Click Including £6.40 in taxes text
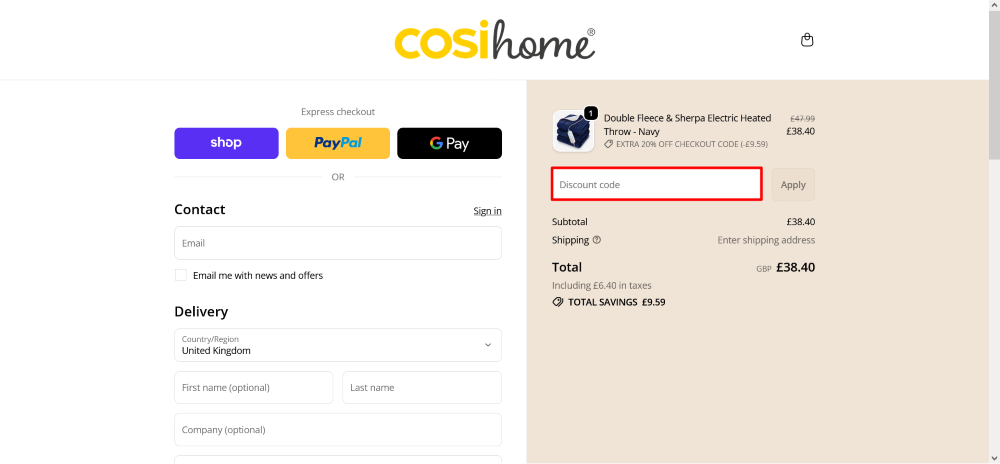This screenshot has width=1000, height=464. click(601, 286)
